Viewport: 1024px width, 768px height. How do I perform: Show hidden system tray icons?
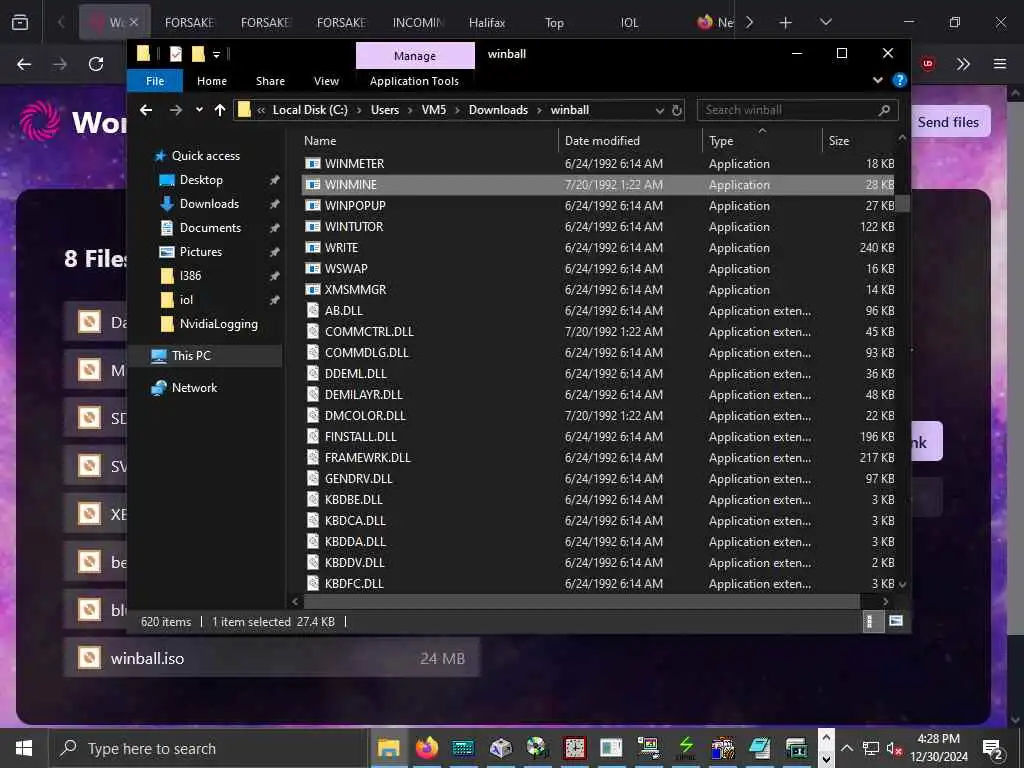846,748
